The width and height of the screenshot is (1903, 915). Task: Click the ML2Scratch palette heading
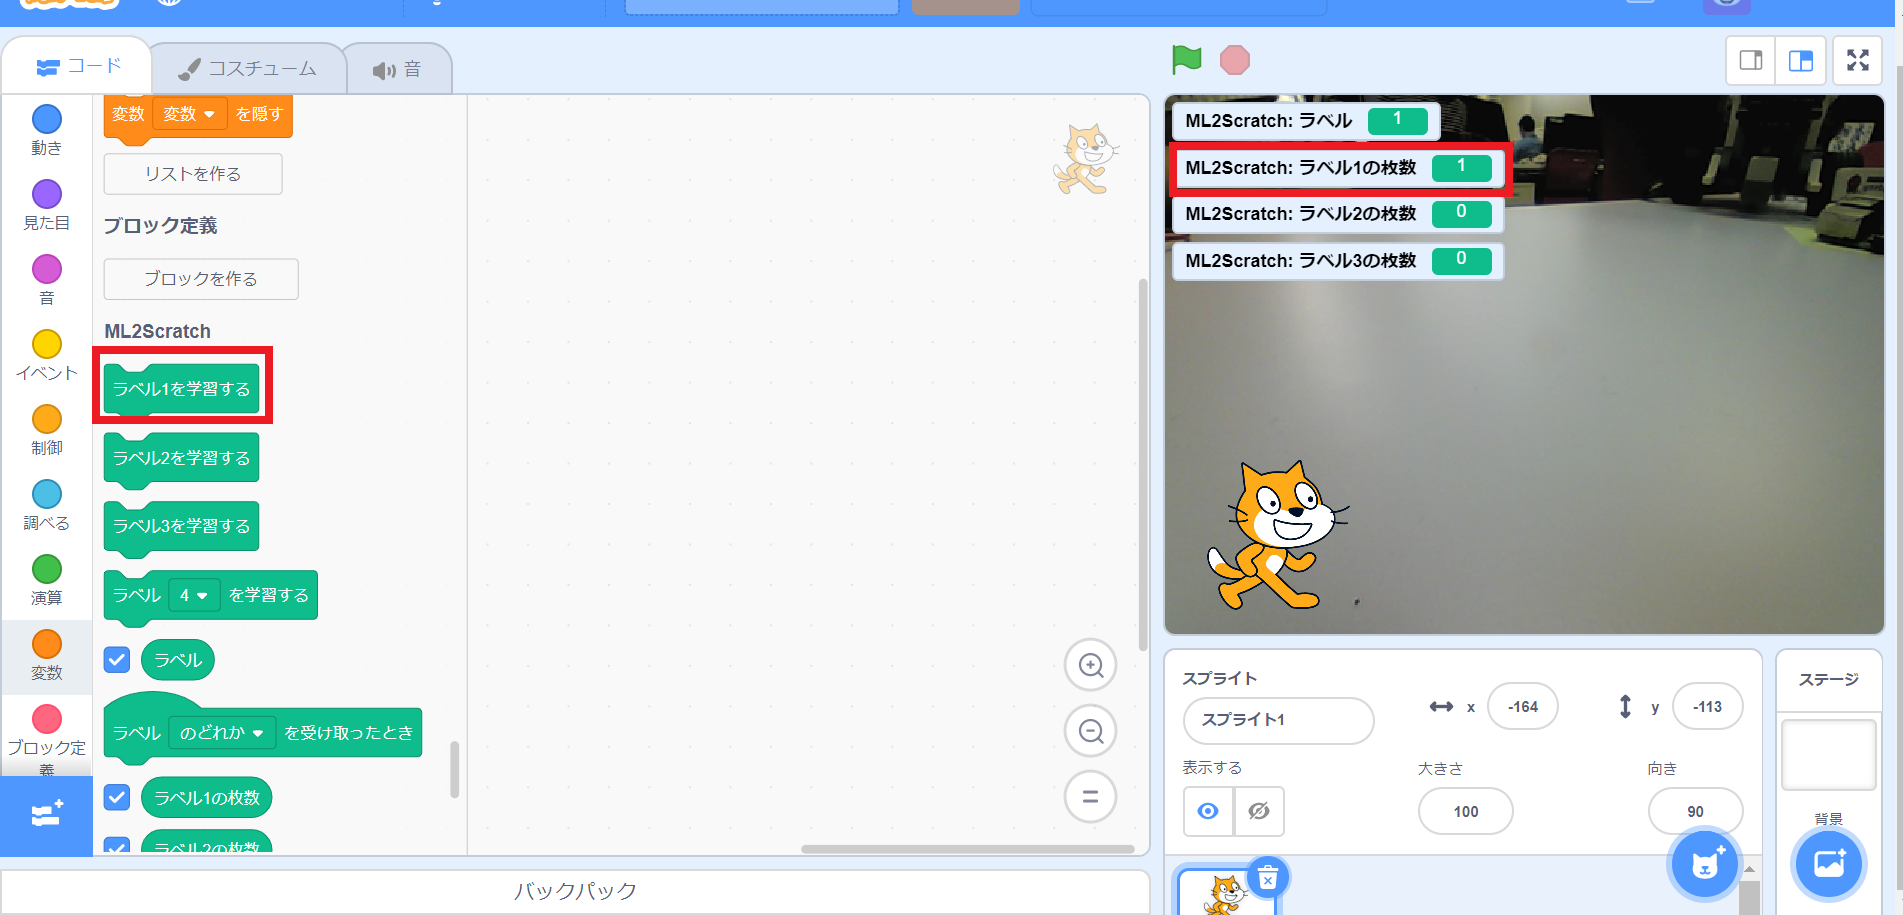pyautogui.click(x=158, y=331)
